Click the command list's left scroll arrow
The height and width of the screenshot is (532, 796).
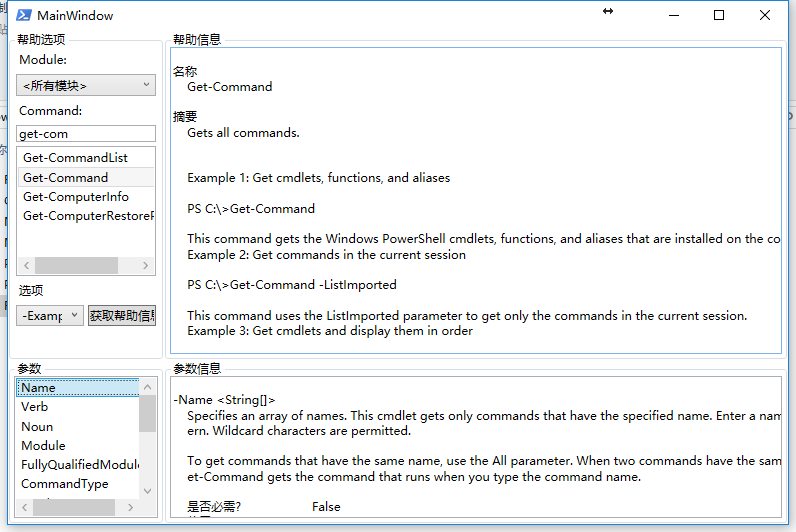point(26,265)
